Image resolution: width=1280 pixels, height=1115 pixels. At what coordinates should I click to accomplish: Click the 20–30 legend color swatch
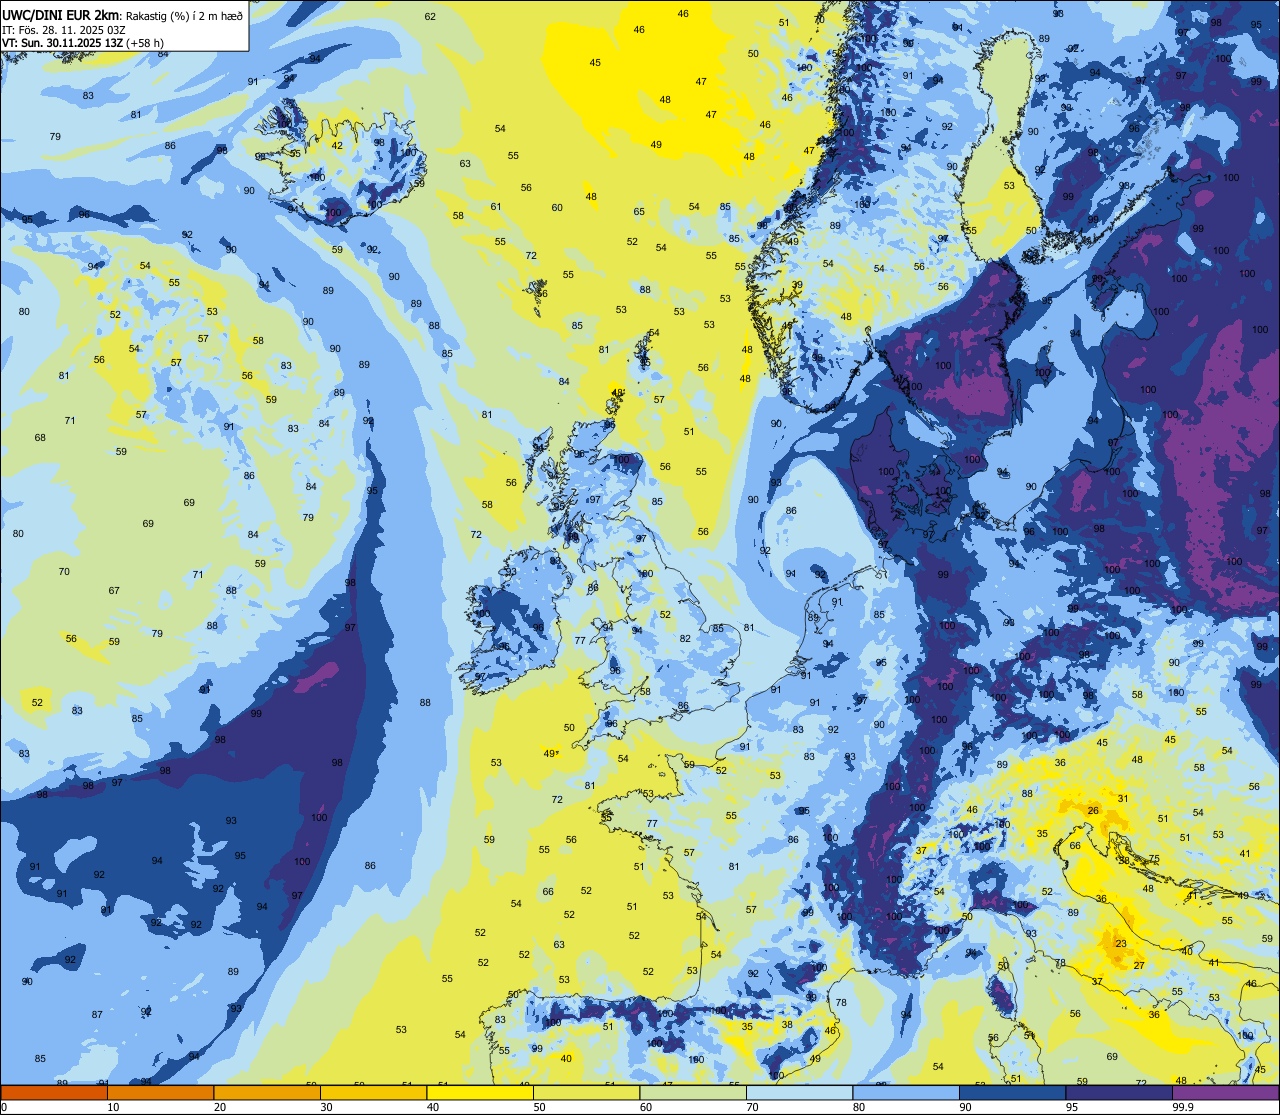click(x=267, y=1092)
